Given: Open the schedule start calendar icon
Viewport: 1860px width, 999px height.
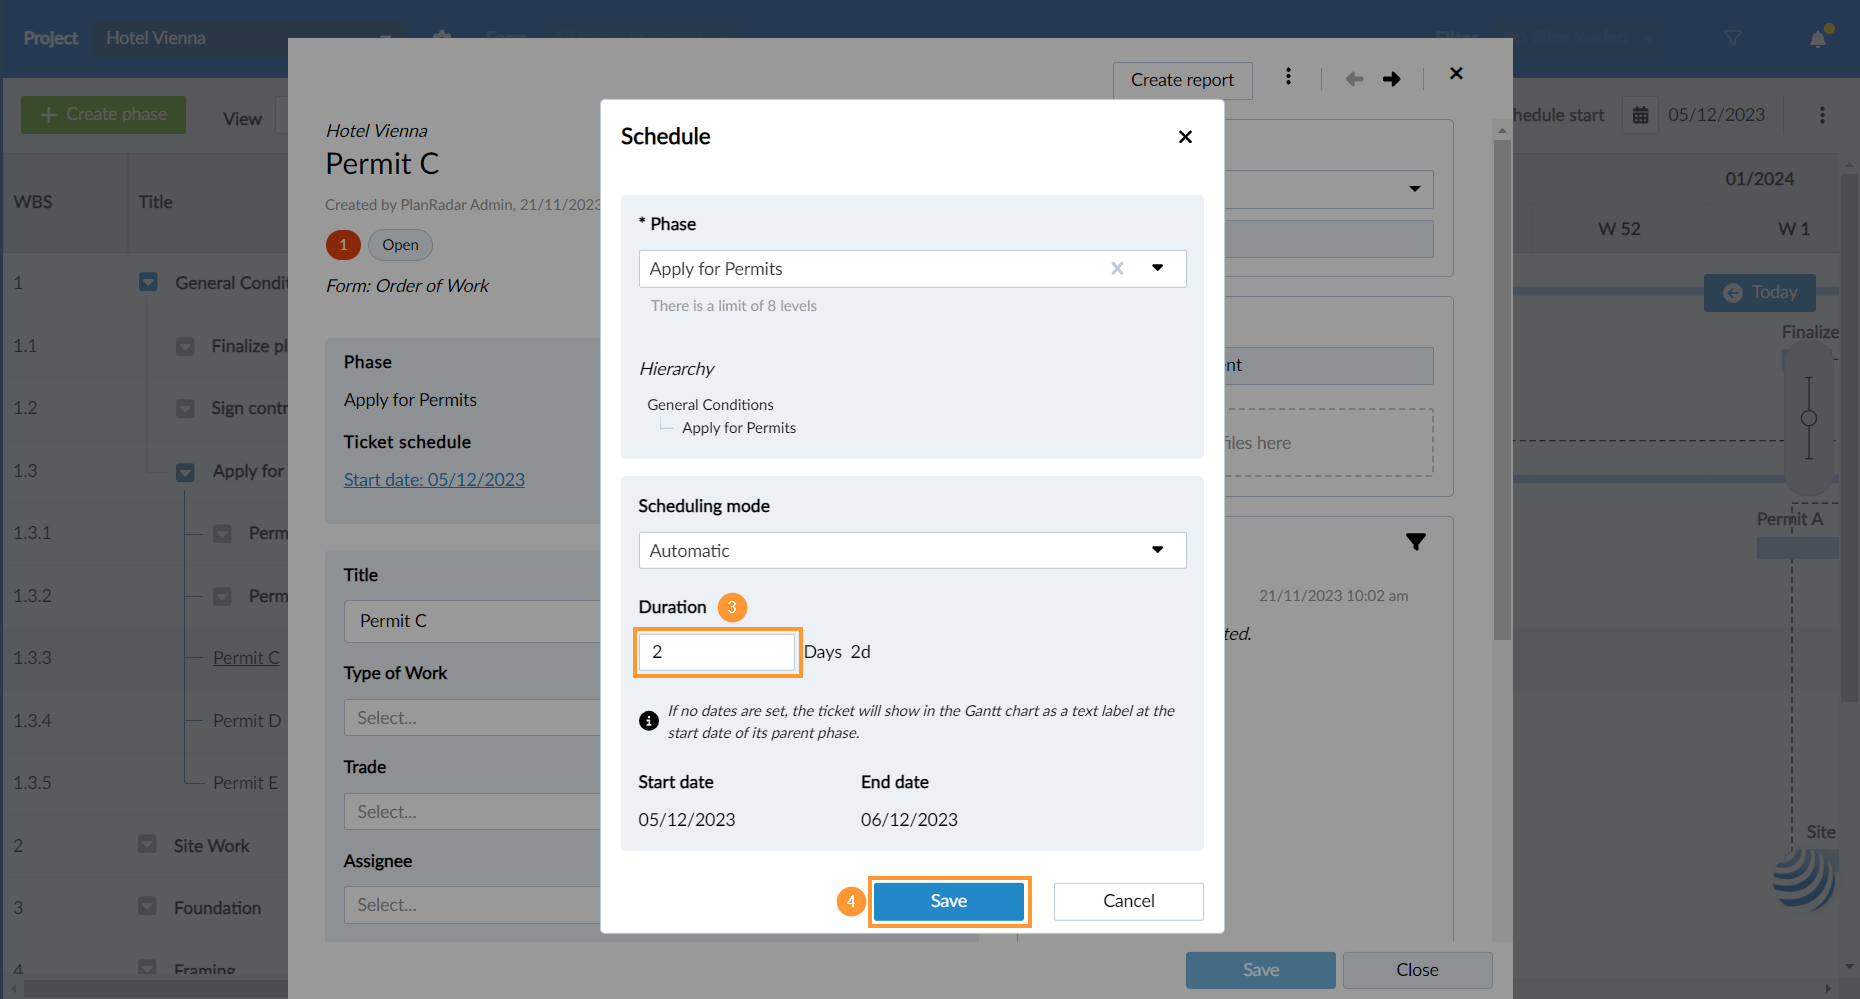Looking at the screenshot, I should 1640,115.
